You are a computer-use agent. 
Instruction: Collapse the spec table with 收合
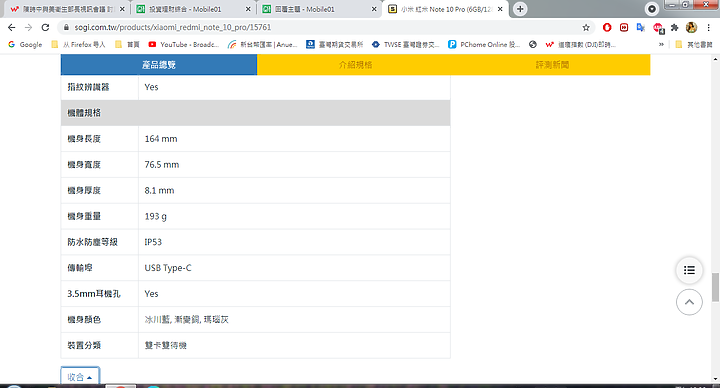tap(80, 377)
